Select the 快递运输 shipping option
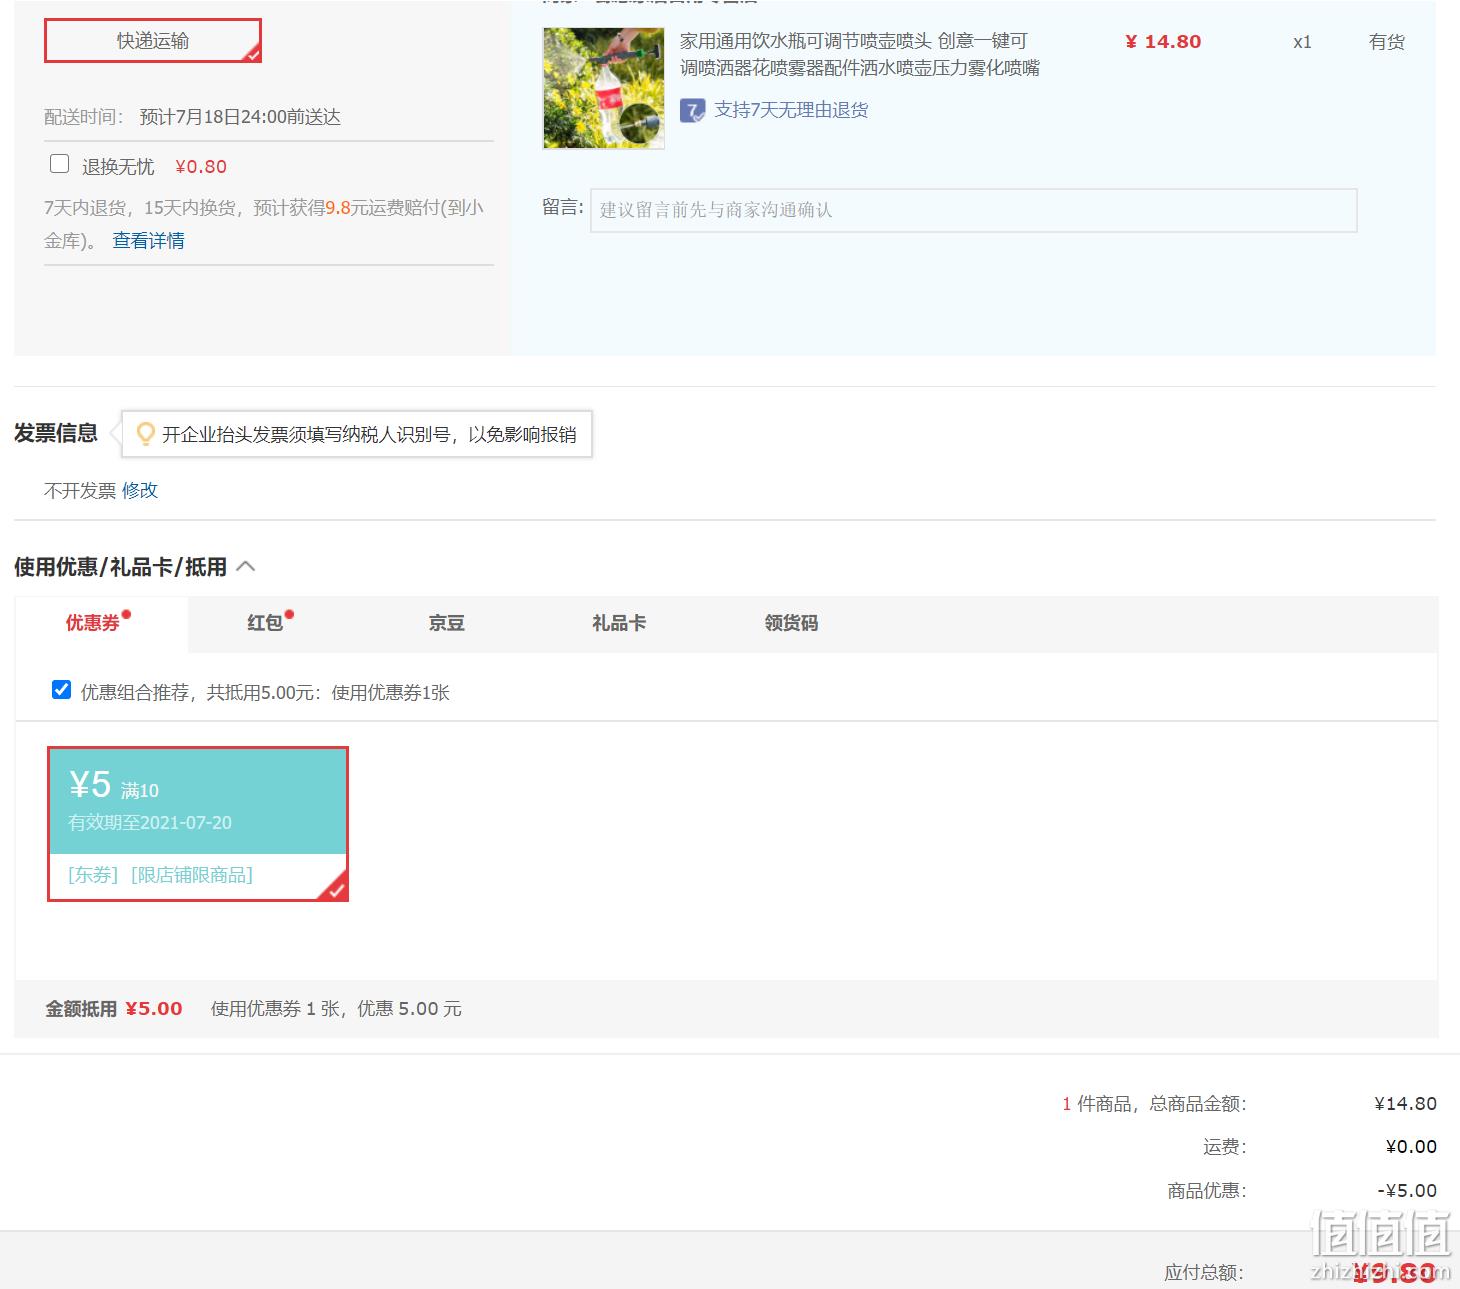The width and height of the screenshot is (1460, 1289). point(153,41)
